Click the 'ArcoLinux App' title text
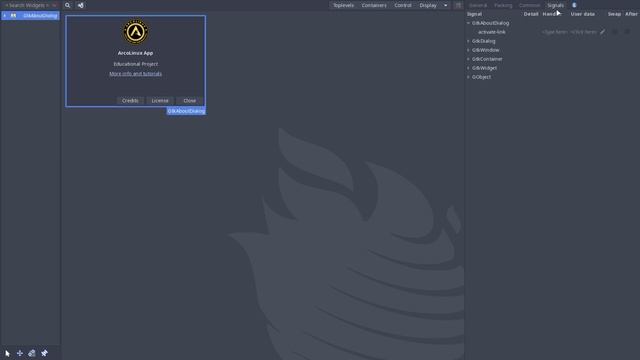Image resolution: width=640 pixels, height=360 pixels. [x=136, y=53]
